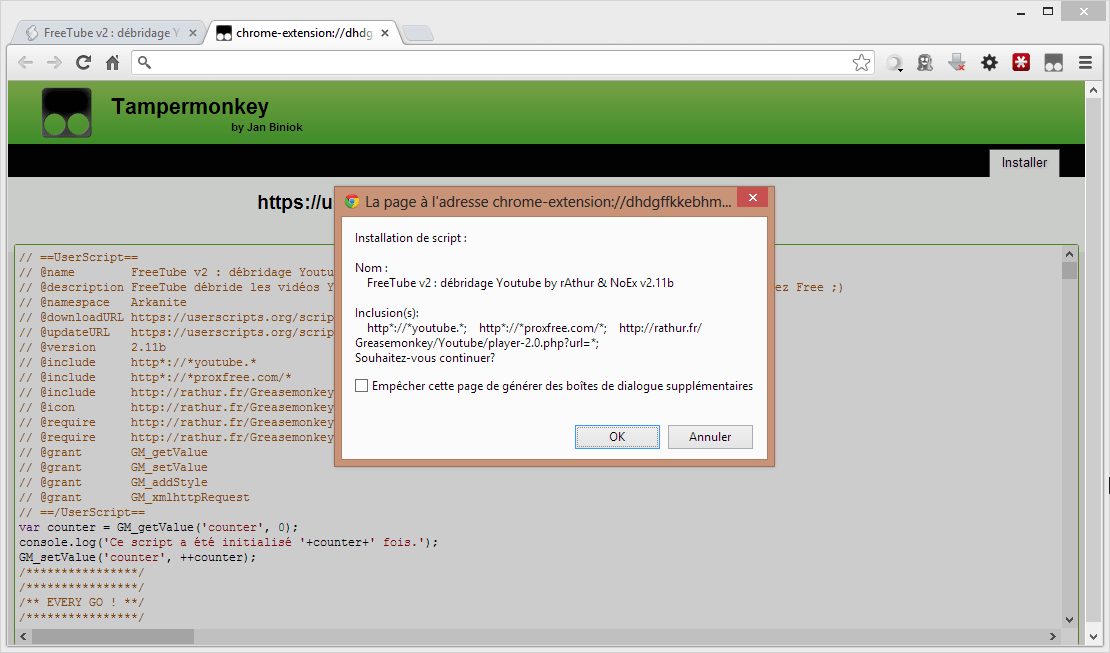Confirm installation with OK button
The height and width of the screenshot is (653, 1110).
pyautogui.click(x=617, y=437)
